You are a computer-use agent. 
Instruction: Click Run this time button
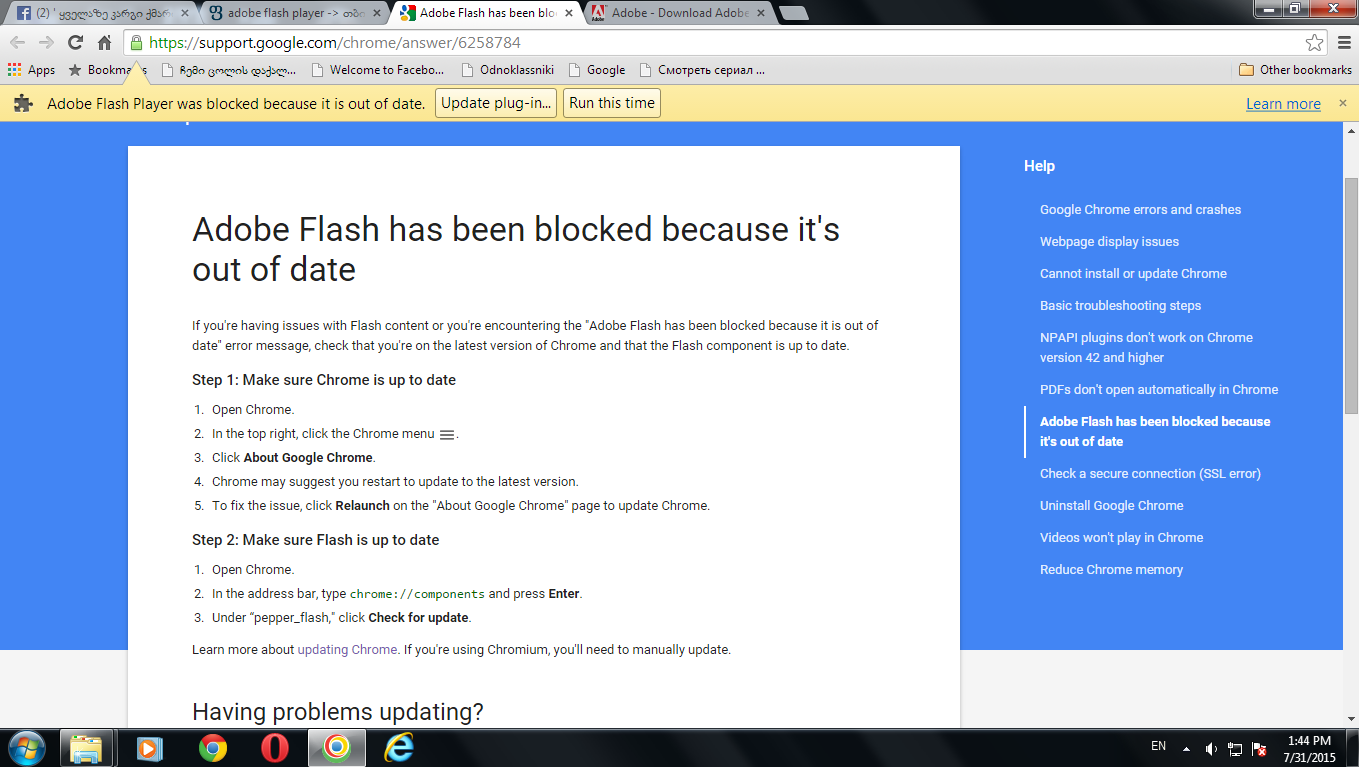[612, 103]
